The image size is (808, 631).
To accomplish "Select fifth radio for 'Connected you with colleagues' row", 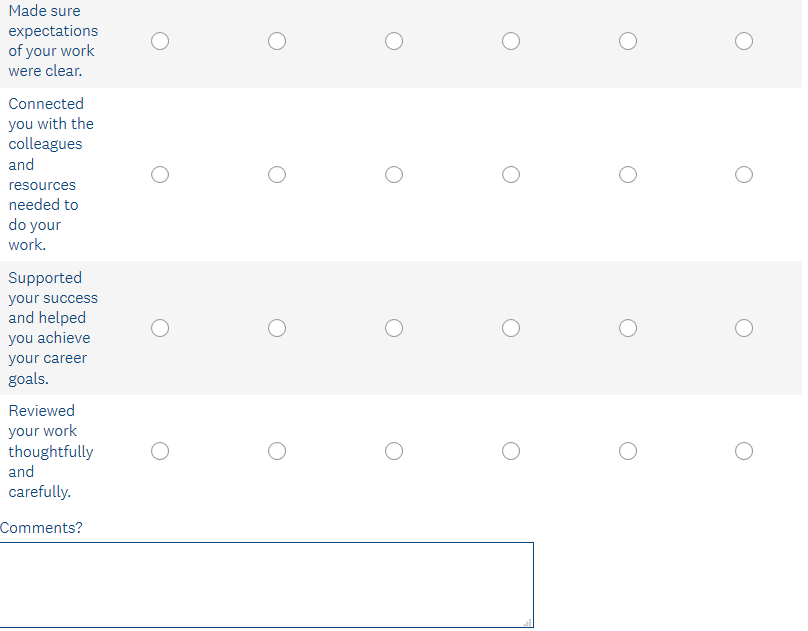I will point(628,175).
